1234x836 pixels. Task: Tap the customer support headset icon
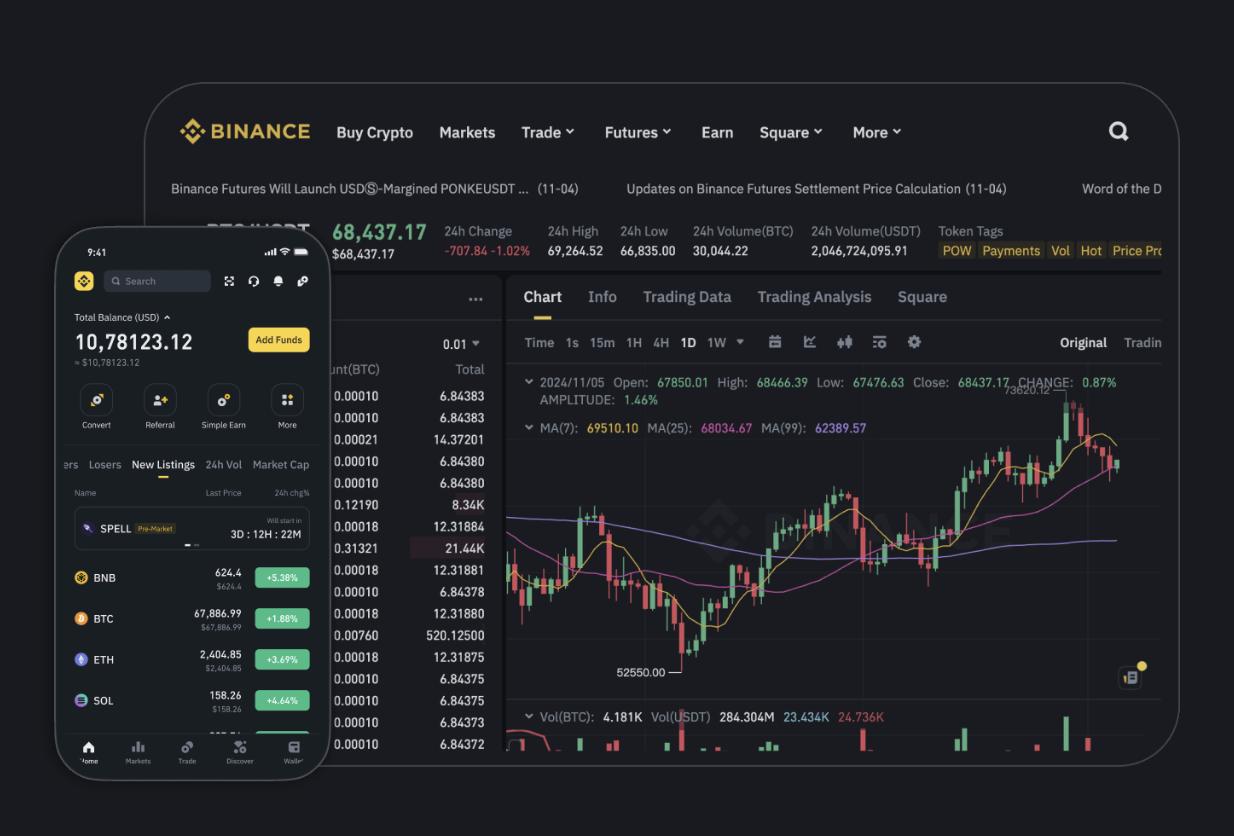pyautogui.click(x=254, y=282)
